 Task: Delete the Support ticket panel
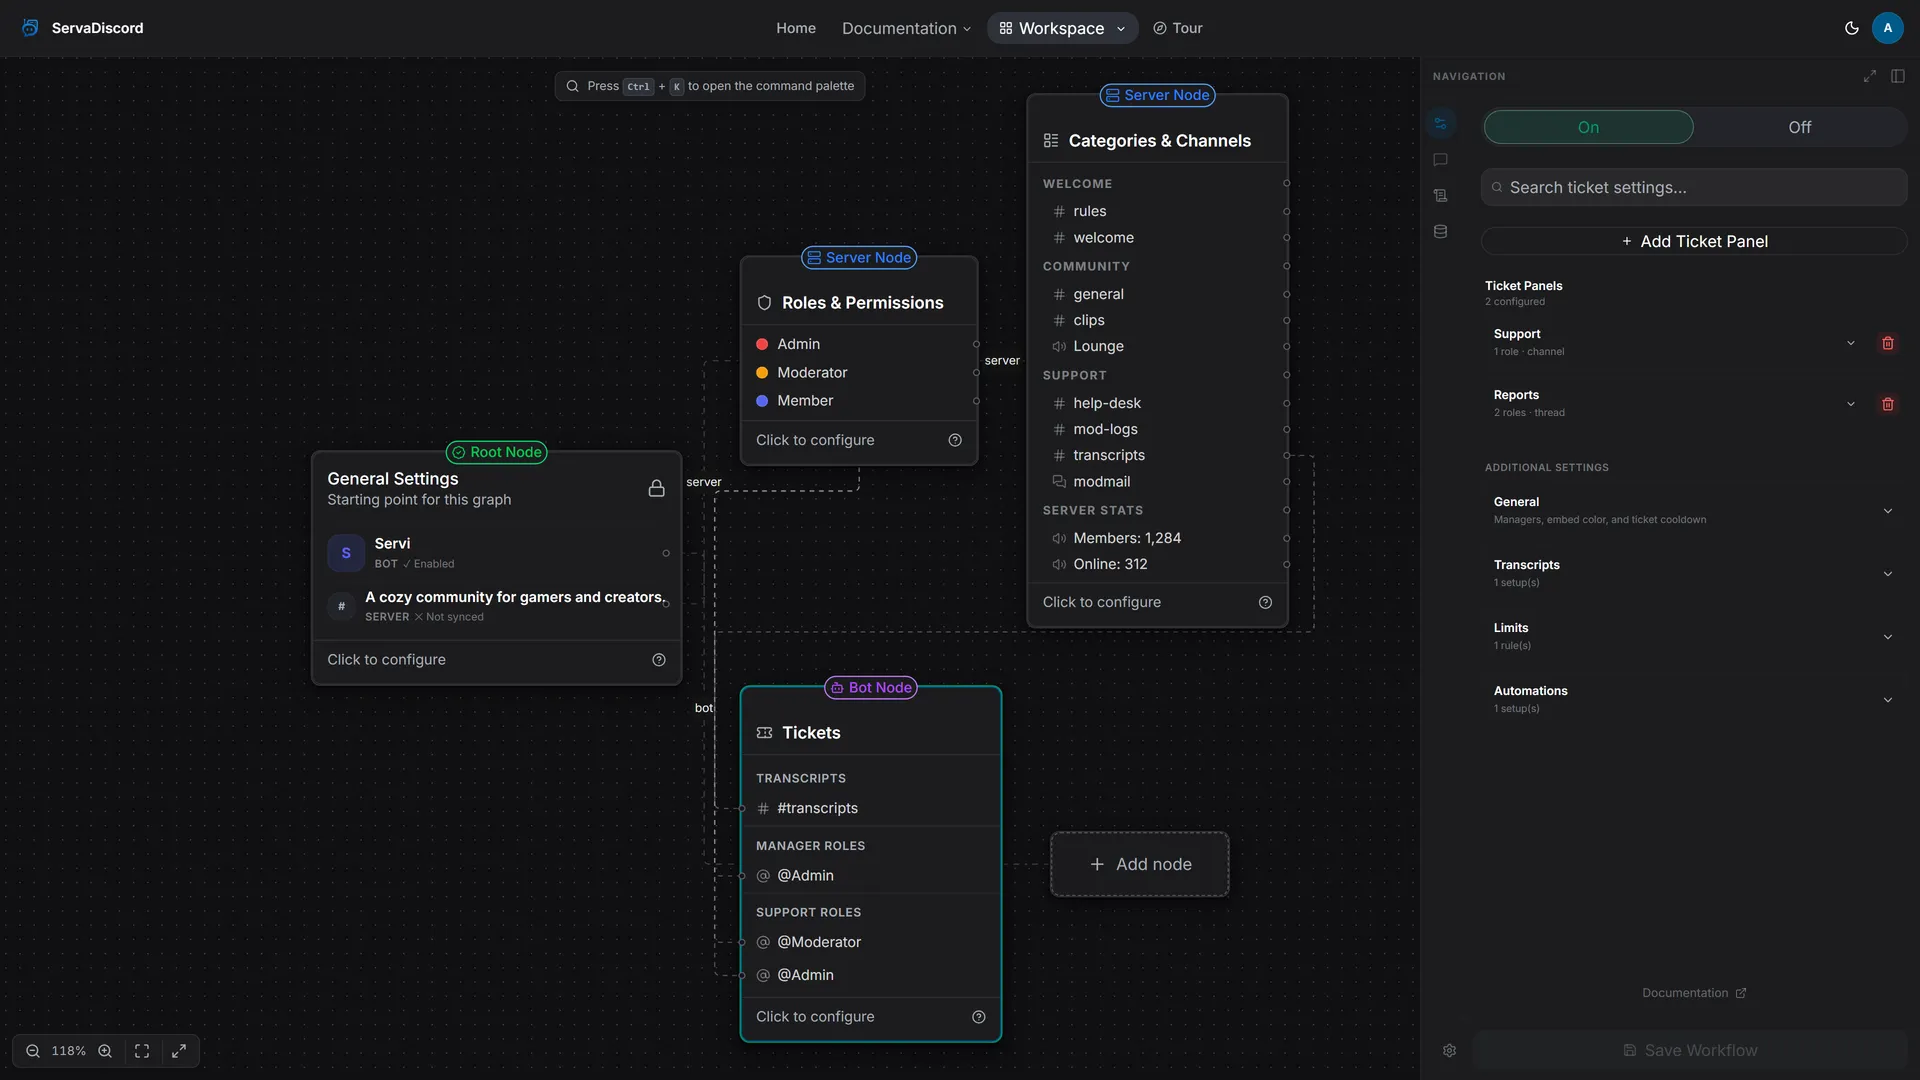tap(1888, 343)
